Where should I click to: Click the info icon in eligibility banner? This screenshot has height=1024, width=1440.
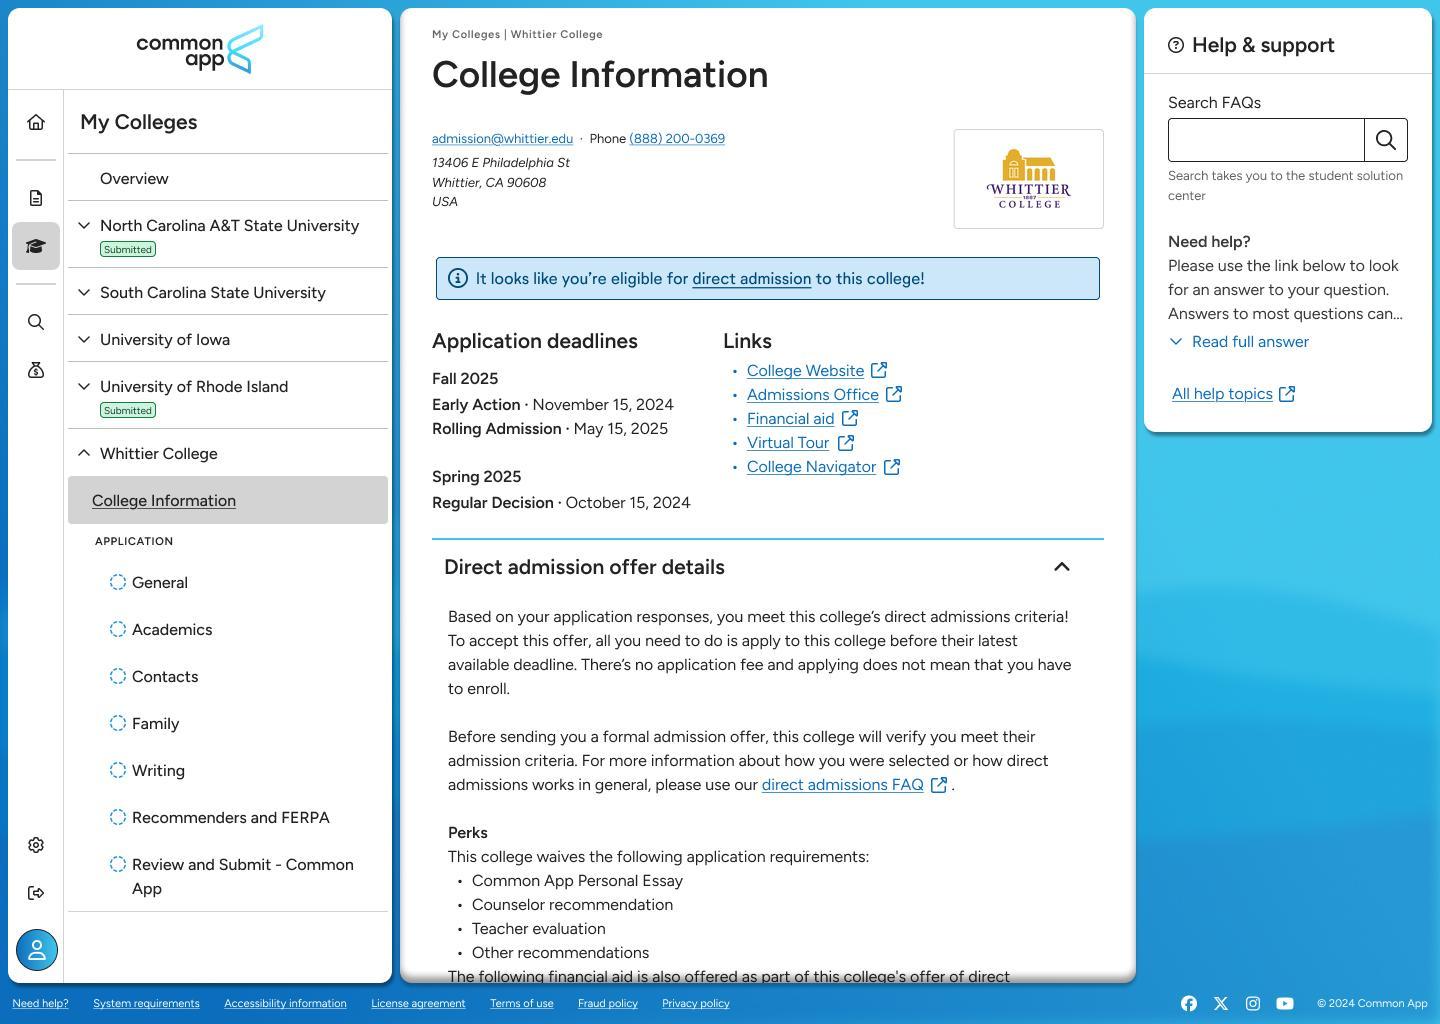[x=457, y=278]
